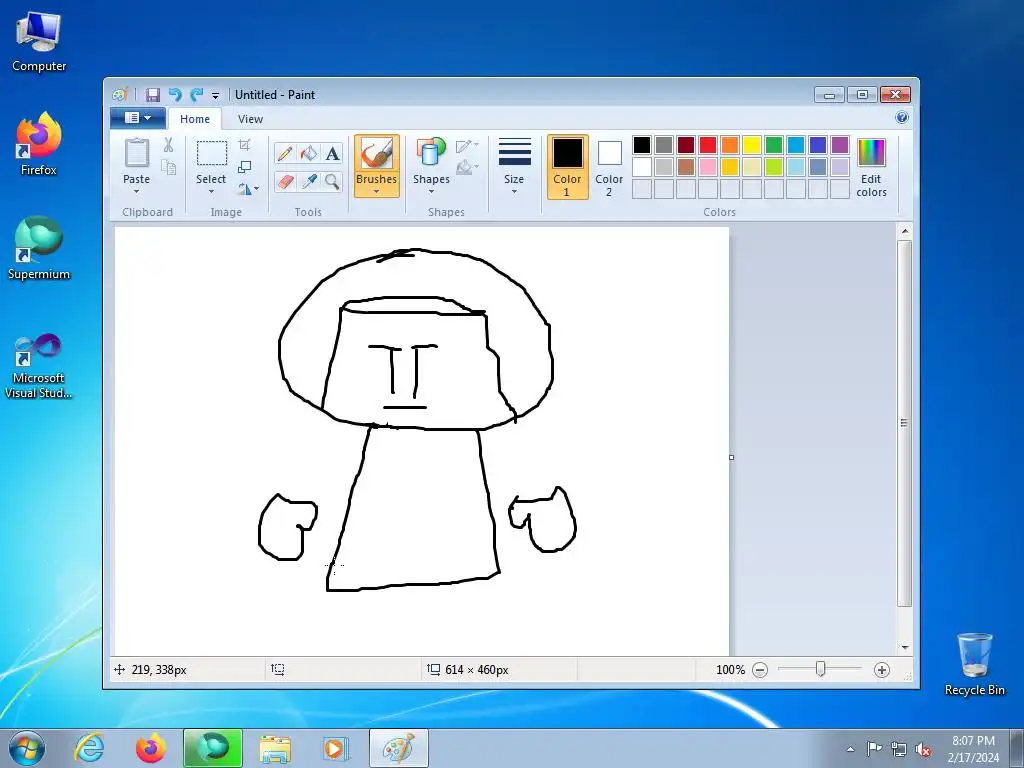The width and height of the screenshot is (1024, 768).
Task: Open Customize Quick Access Toolbar arrow
Action: (216, 95)
